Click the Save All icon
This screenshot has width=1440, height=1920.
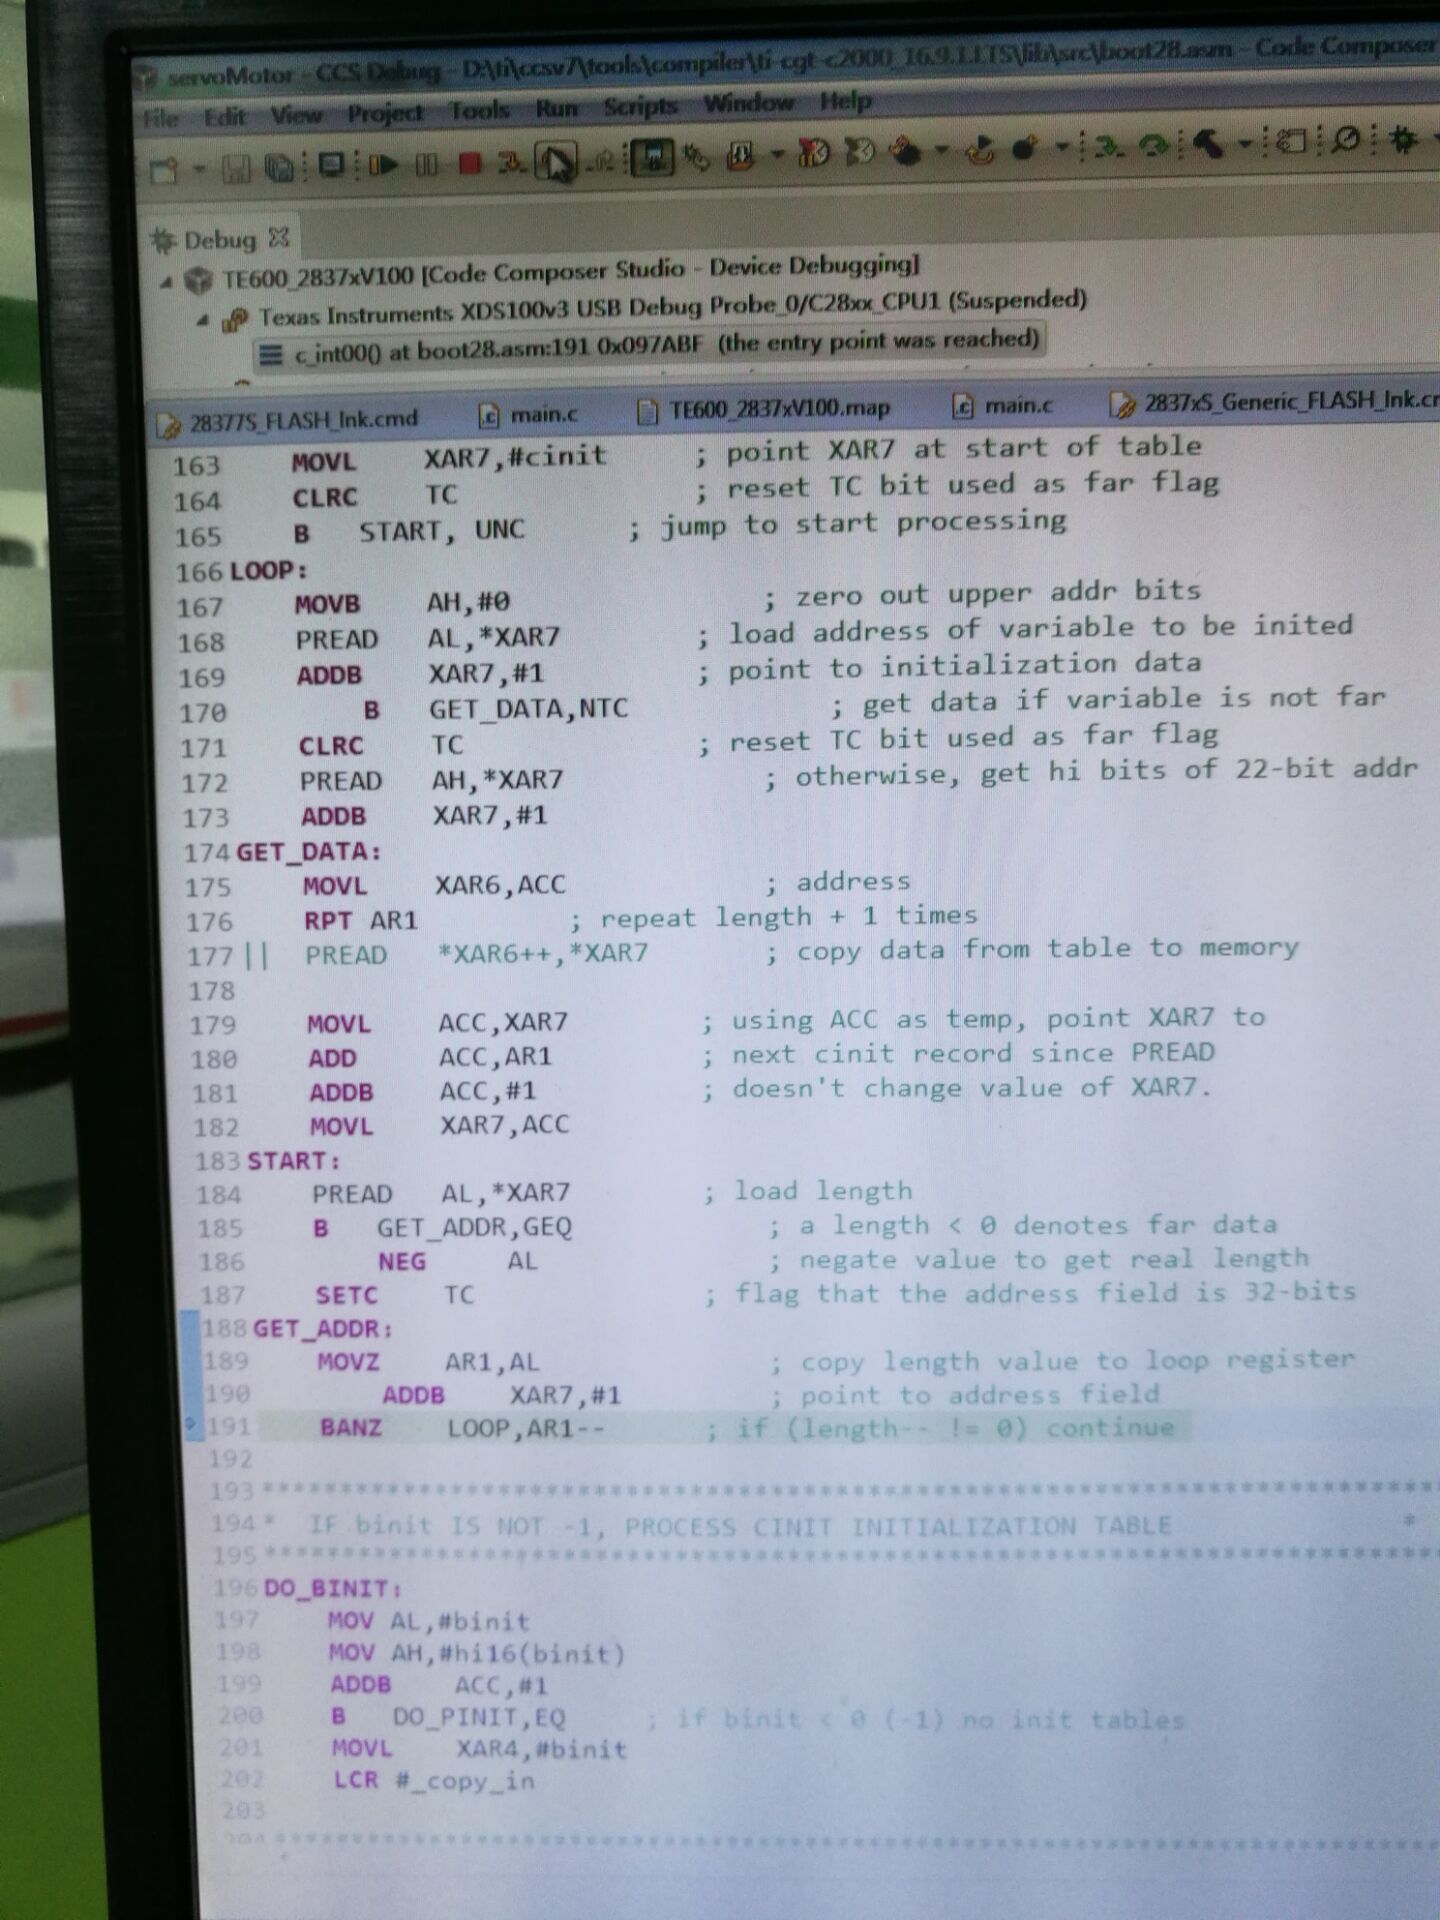tap(279, 167)
